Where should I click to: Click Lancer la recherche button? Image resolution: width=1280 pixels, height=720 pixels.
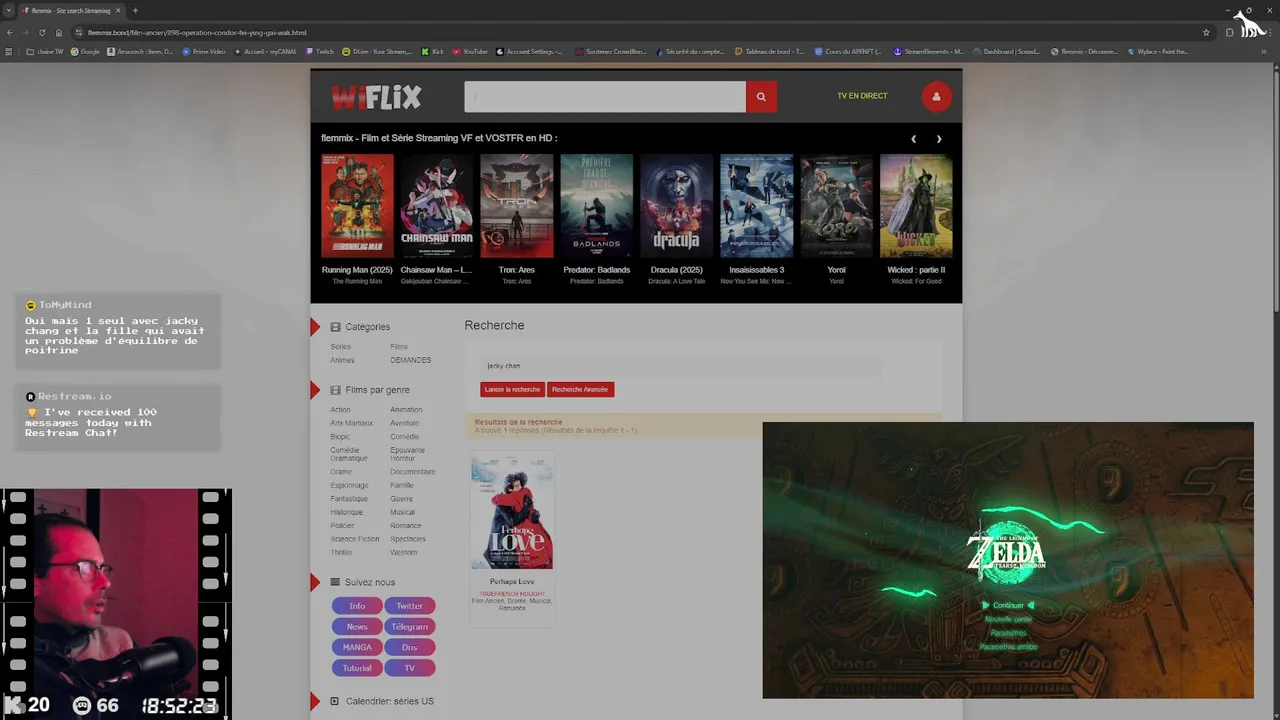[x=512, y=389]
